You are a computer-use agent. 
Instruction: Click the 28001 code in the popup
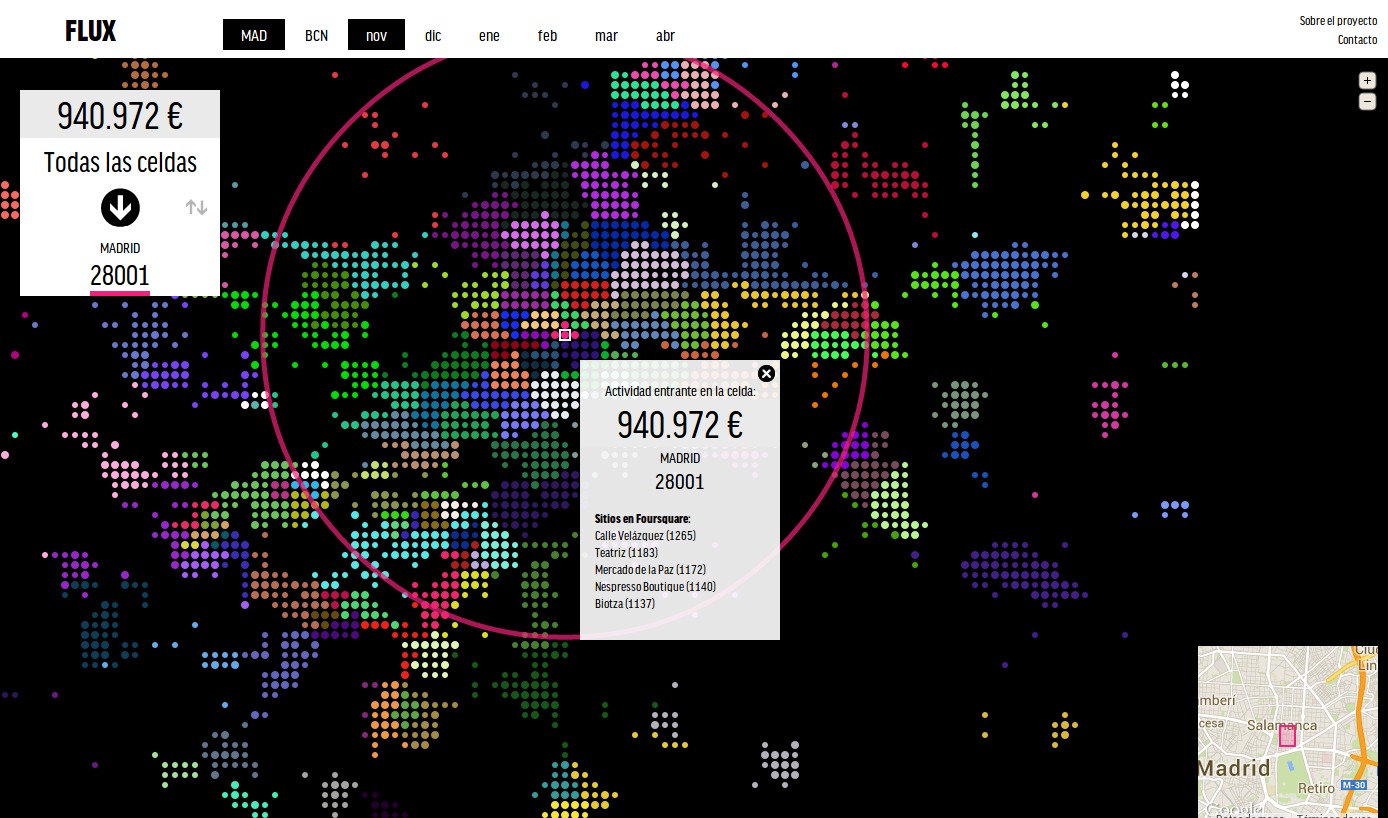pos(680,482)
